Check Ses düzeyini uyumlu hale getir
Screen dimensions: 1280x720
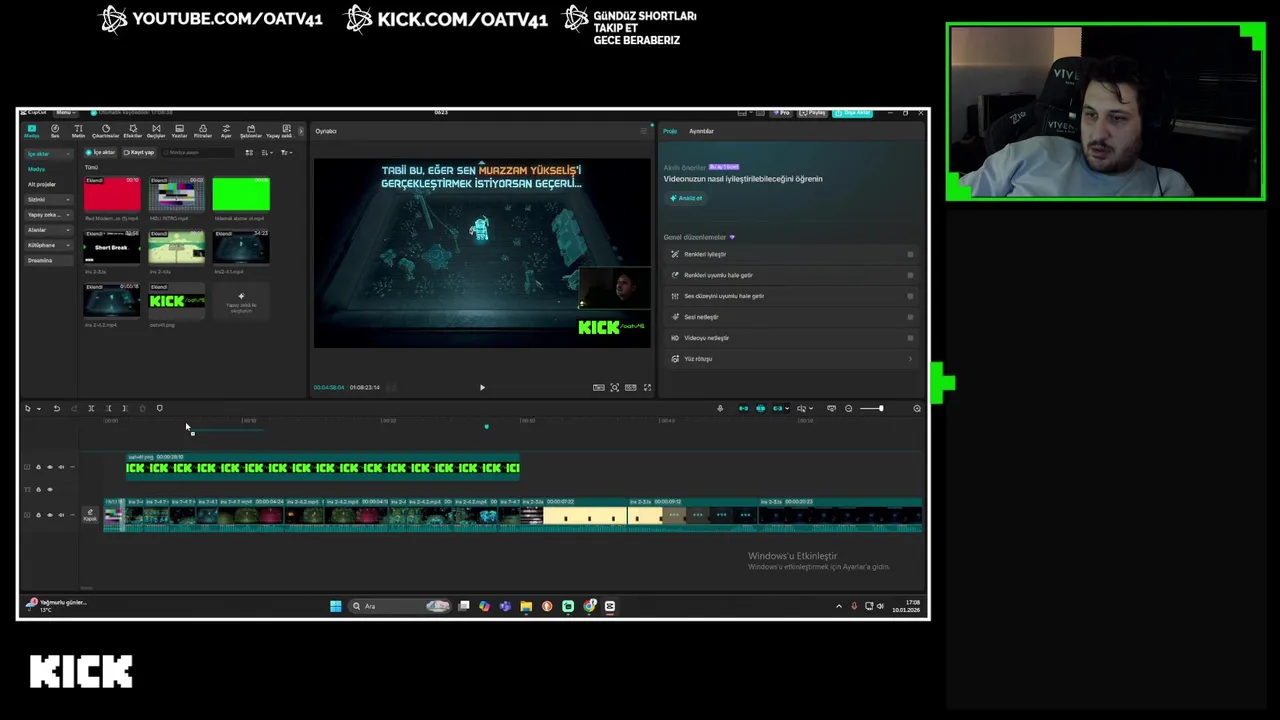(x=910, y=296)
